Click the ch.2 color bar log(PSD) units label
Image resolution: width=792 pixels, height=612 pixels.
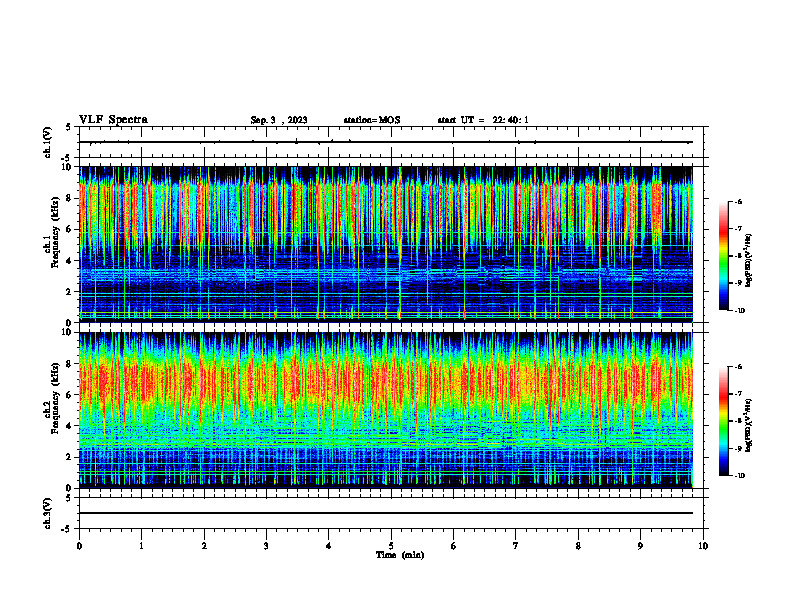tap(749, 425)
